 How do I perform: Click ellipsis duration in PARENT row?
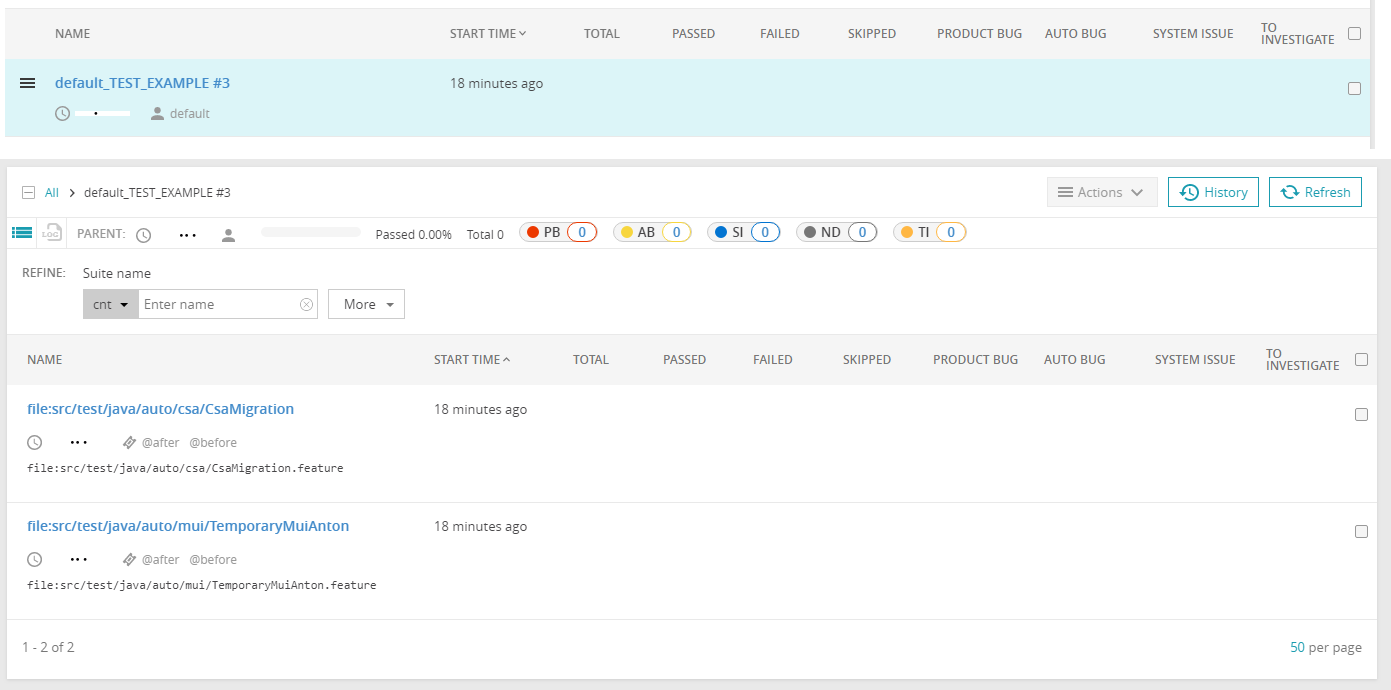(x=187, y=236)
